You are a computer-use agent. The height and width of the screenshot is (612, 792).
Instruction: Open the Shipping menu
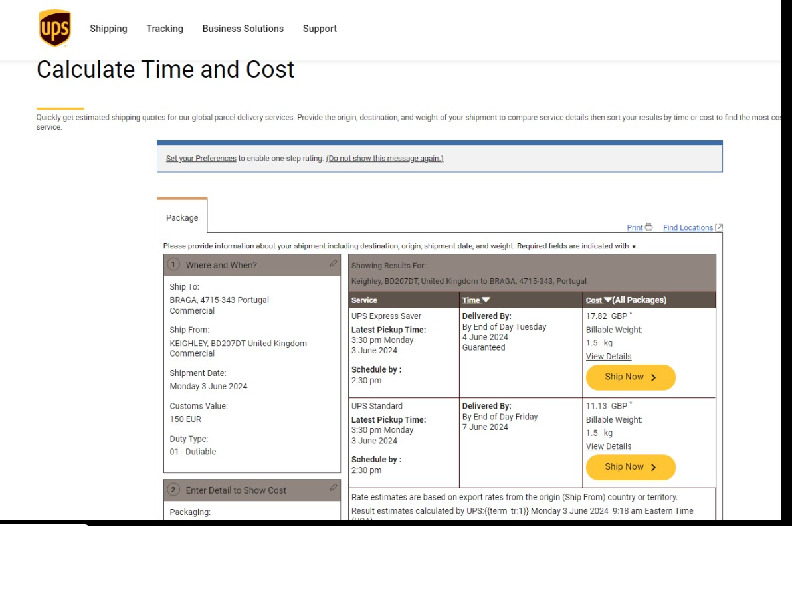click(108, 29)
